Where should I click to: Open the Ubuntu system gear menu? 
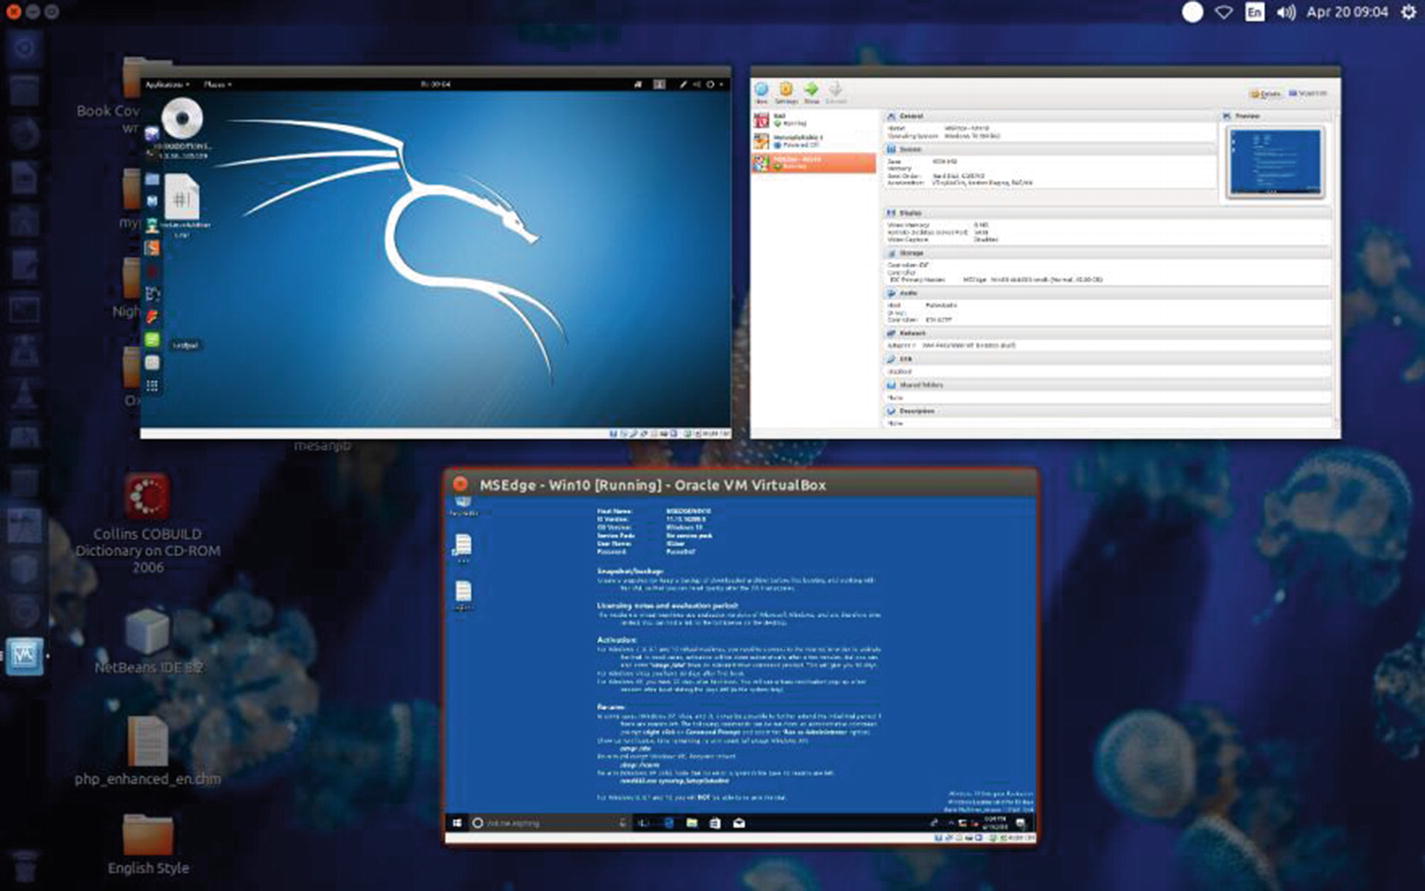point(1408,12)
